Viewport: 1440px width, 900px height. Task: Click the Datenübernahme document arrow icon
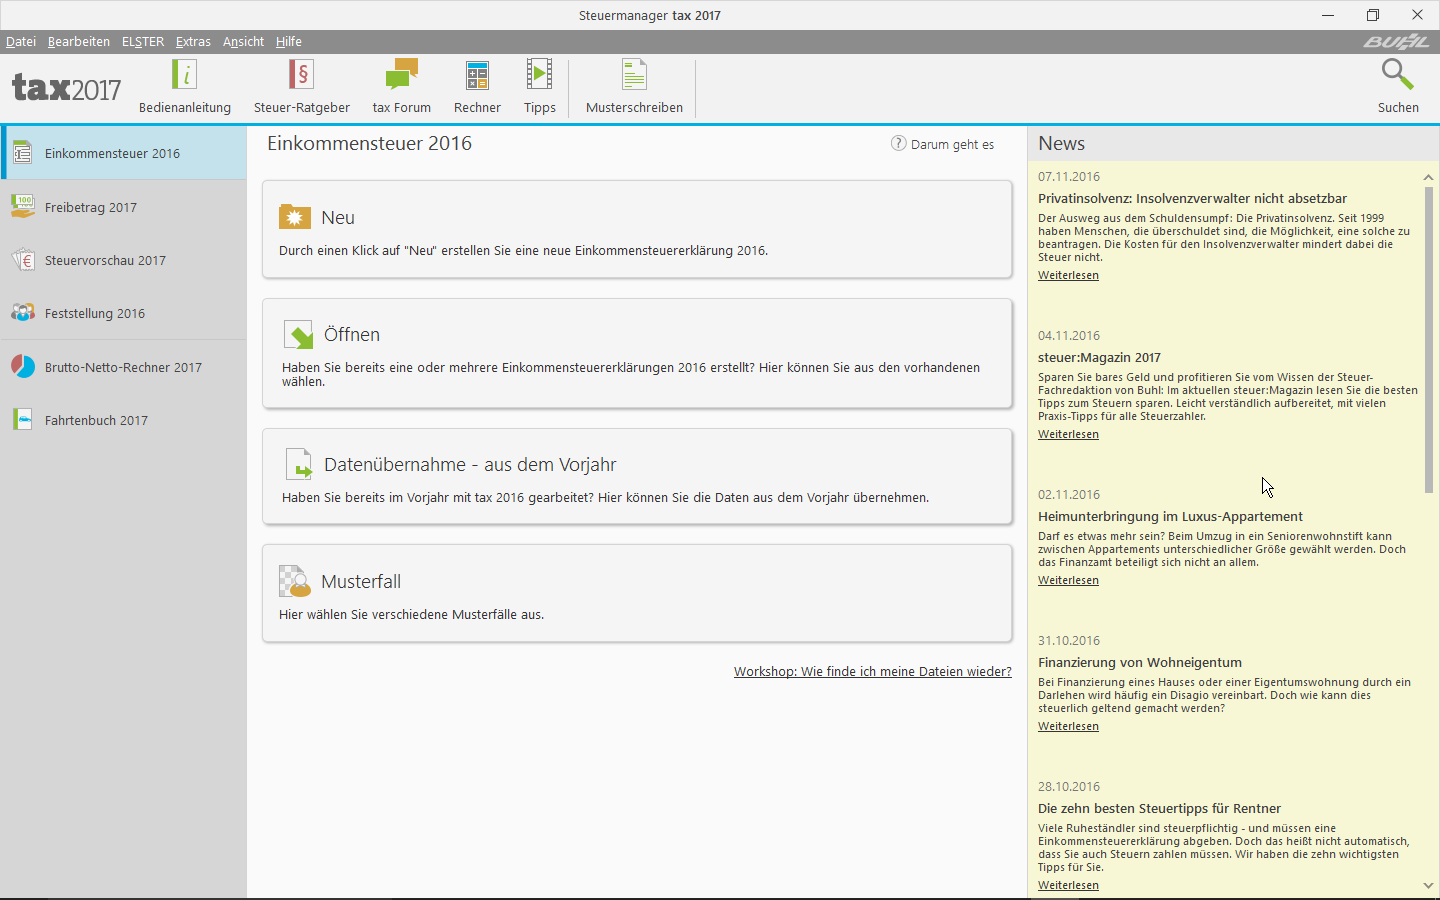298,464
